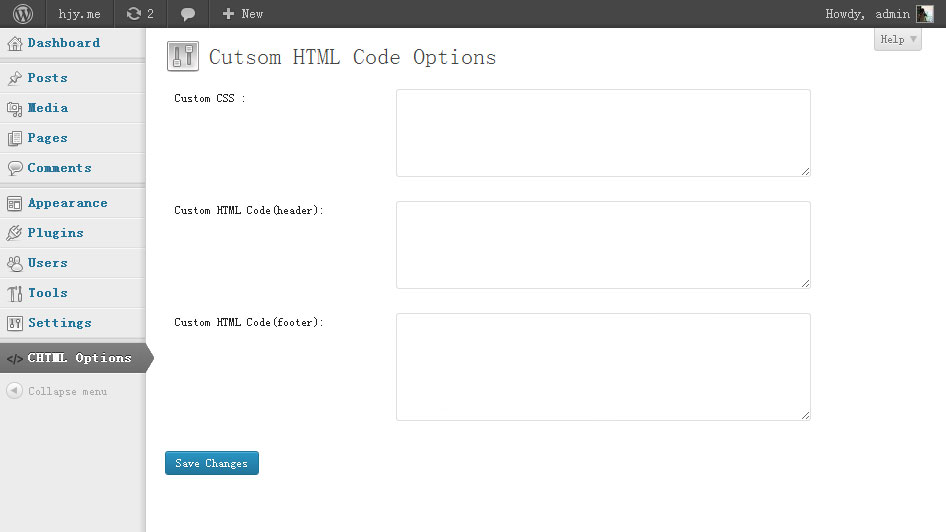Image resolution: width=946 pixels, height=532 pixels.
Task: Open the Settings menu item
Action: tap(59, 323)
